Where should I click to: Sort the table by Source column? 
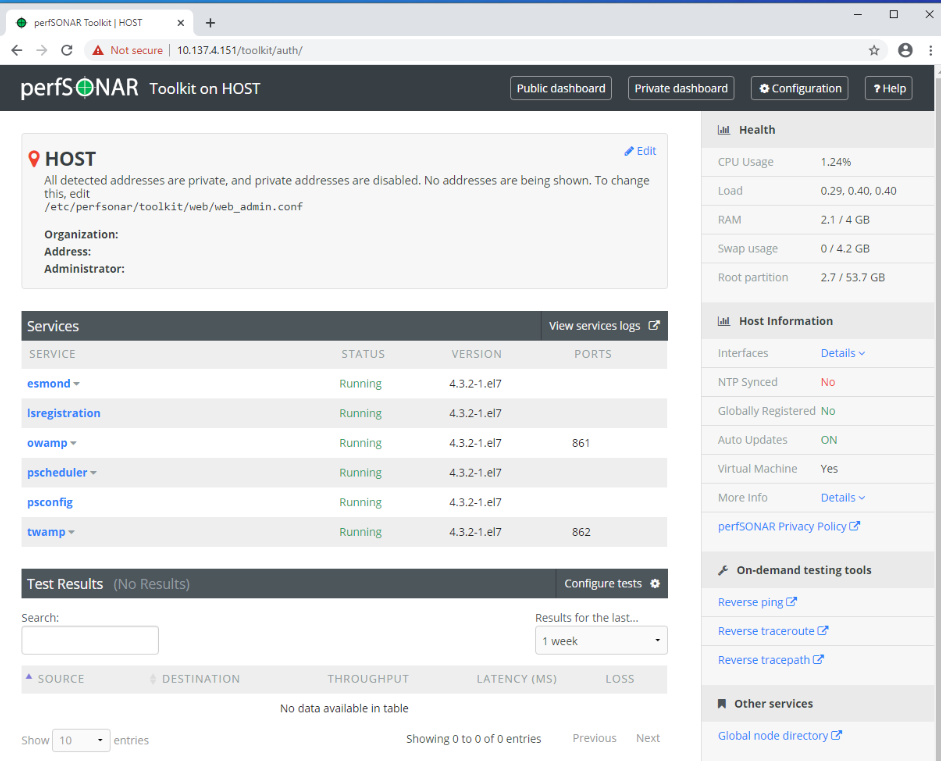[x=61, y=679]
